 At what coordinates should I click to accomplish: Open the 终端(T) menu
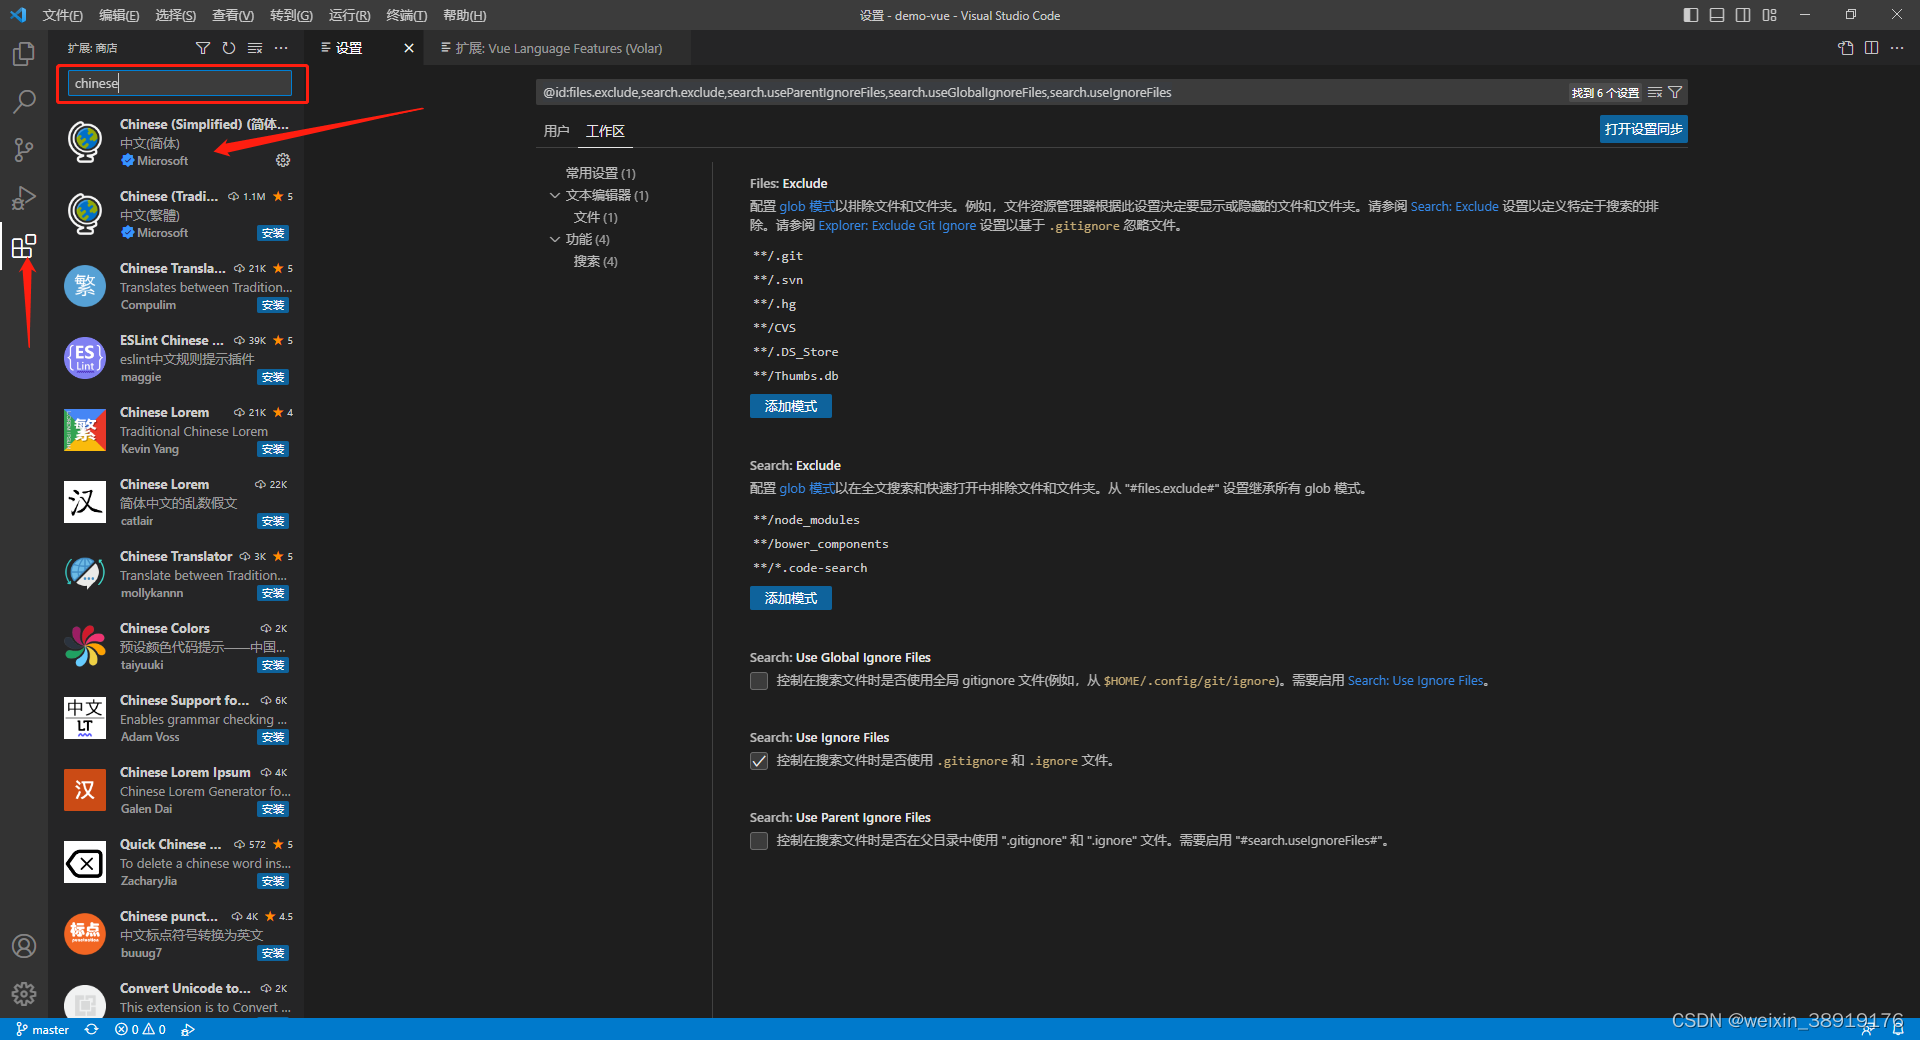tap(406, 15)
